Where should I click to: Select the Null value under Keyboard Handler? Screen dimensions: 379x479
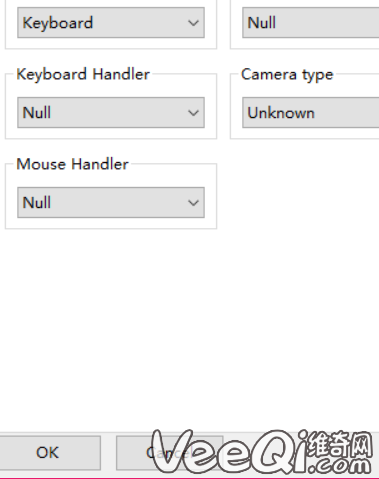(37, 113)
